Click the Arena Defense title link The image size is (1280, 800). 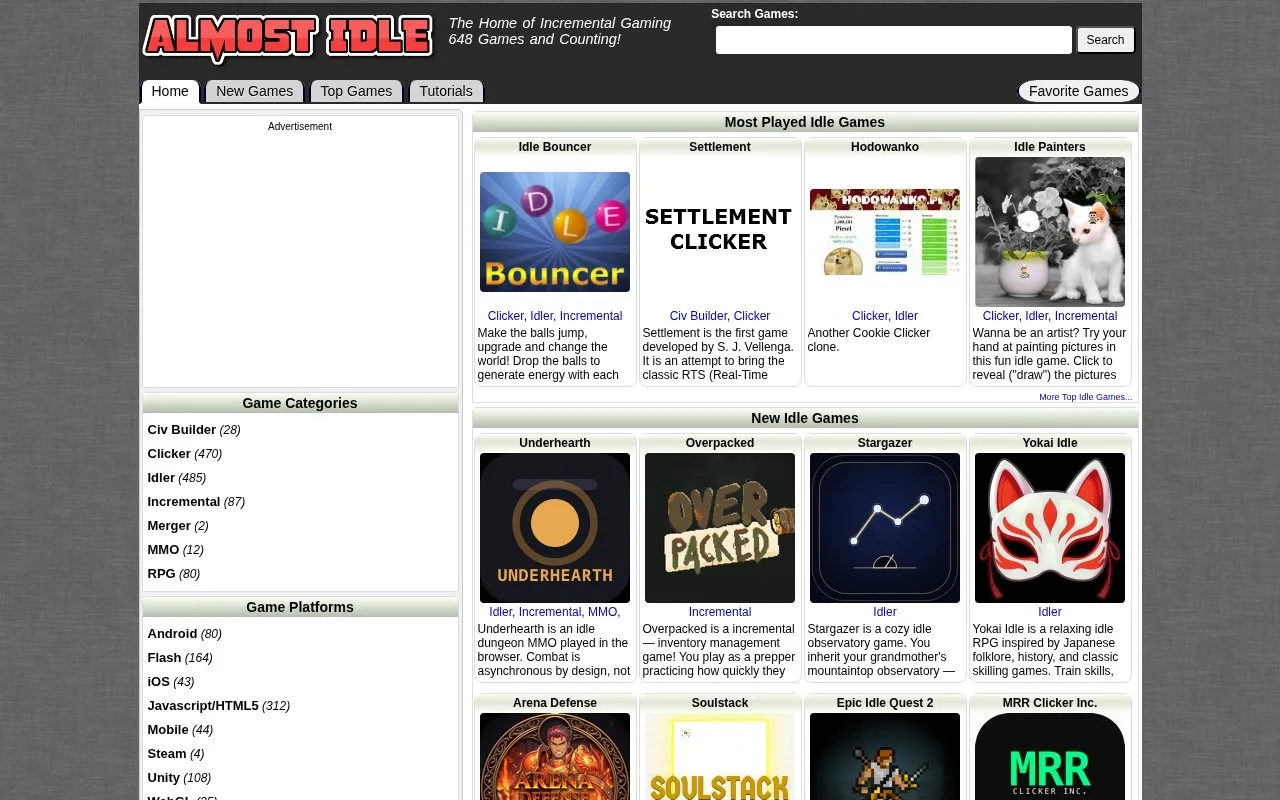click(x=555, y=703)
